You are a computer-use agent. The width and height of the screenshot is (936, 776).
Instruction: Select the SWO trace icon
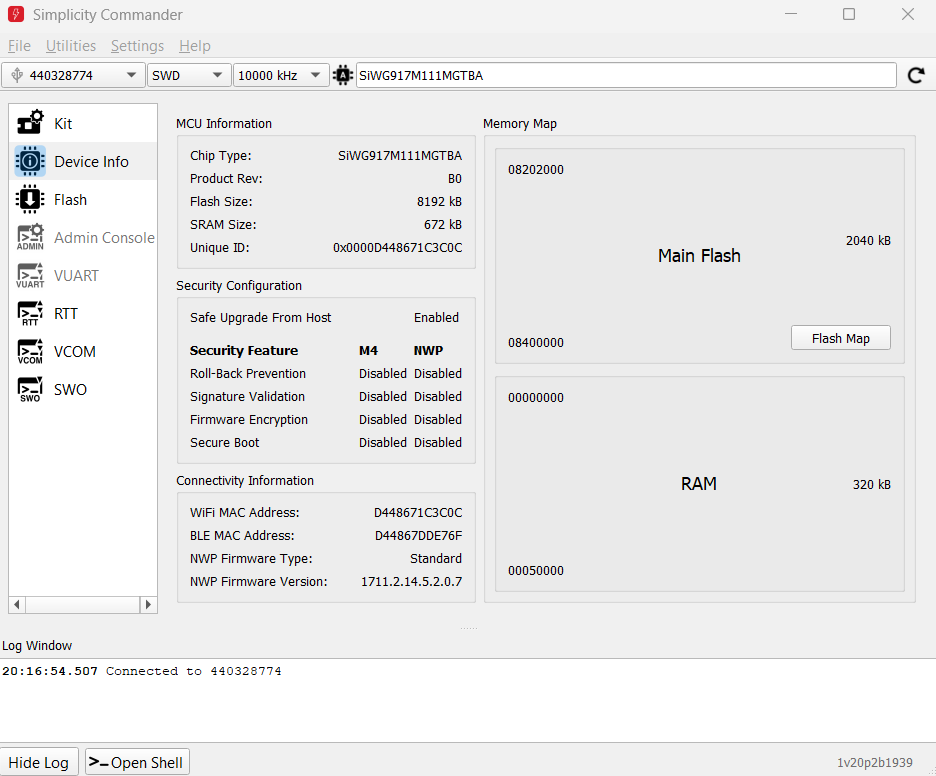coord(30,389)
